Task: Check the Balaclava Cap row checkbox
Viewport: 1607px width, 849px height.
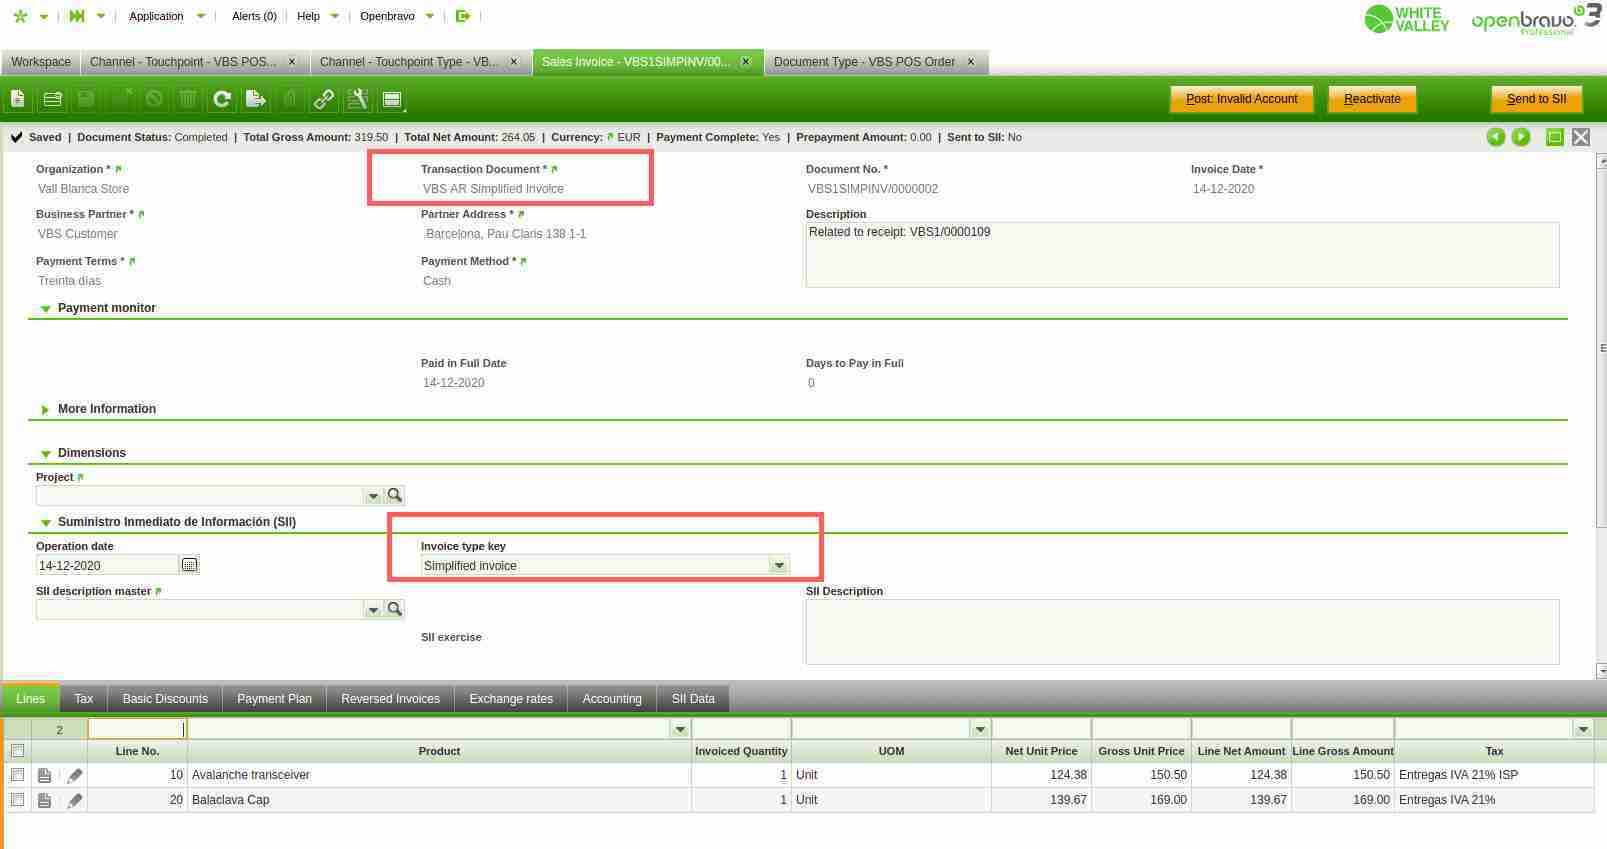Action: click(17, 800)
